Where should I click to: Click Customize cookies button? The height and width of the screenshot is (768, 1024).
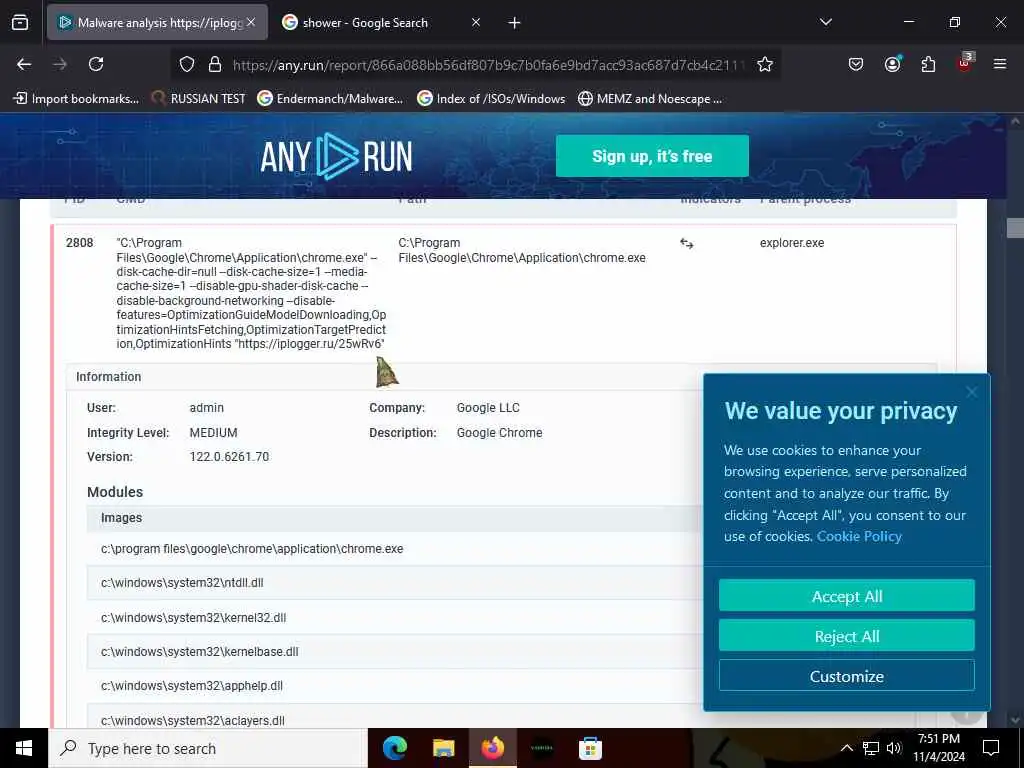pos(847,675)
